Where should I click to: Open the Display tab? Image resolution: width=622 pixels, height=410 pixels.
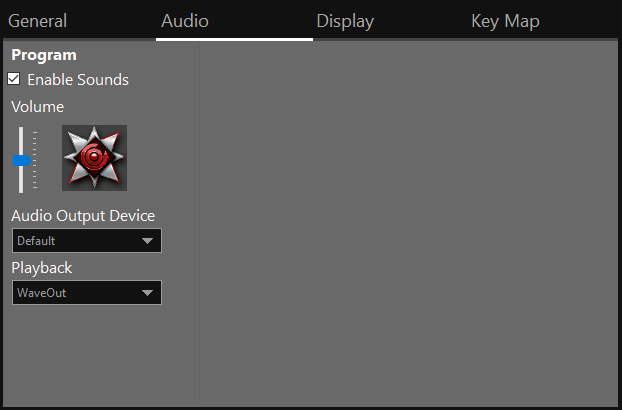pos(345,21)
